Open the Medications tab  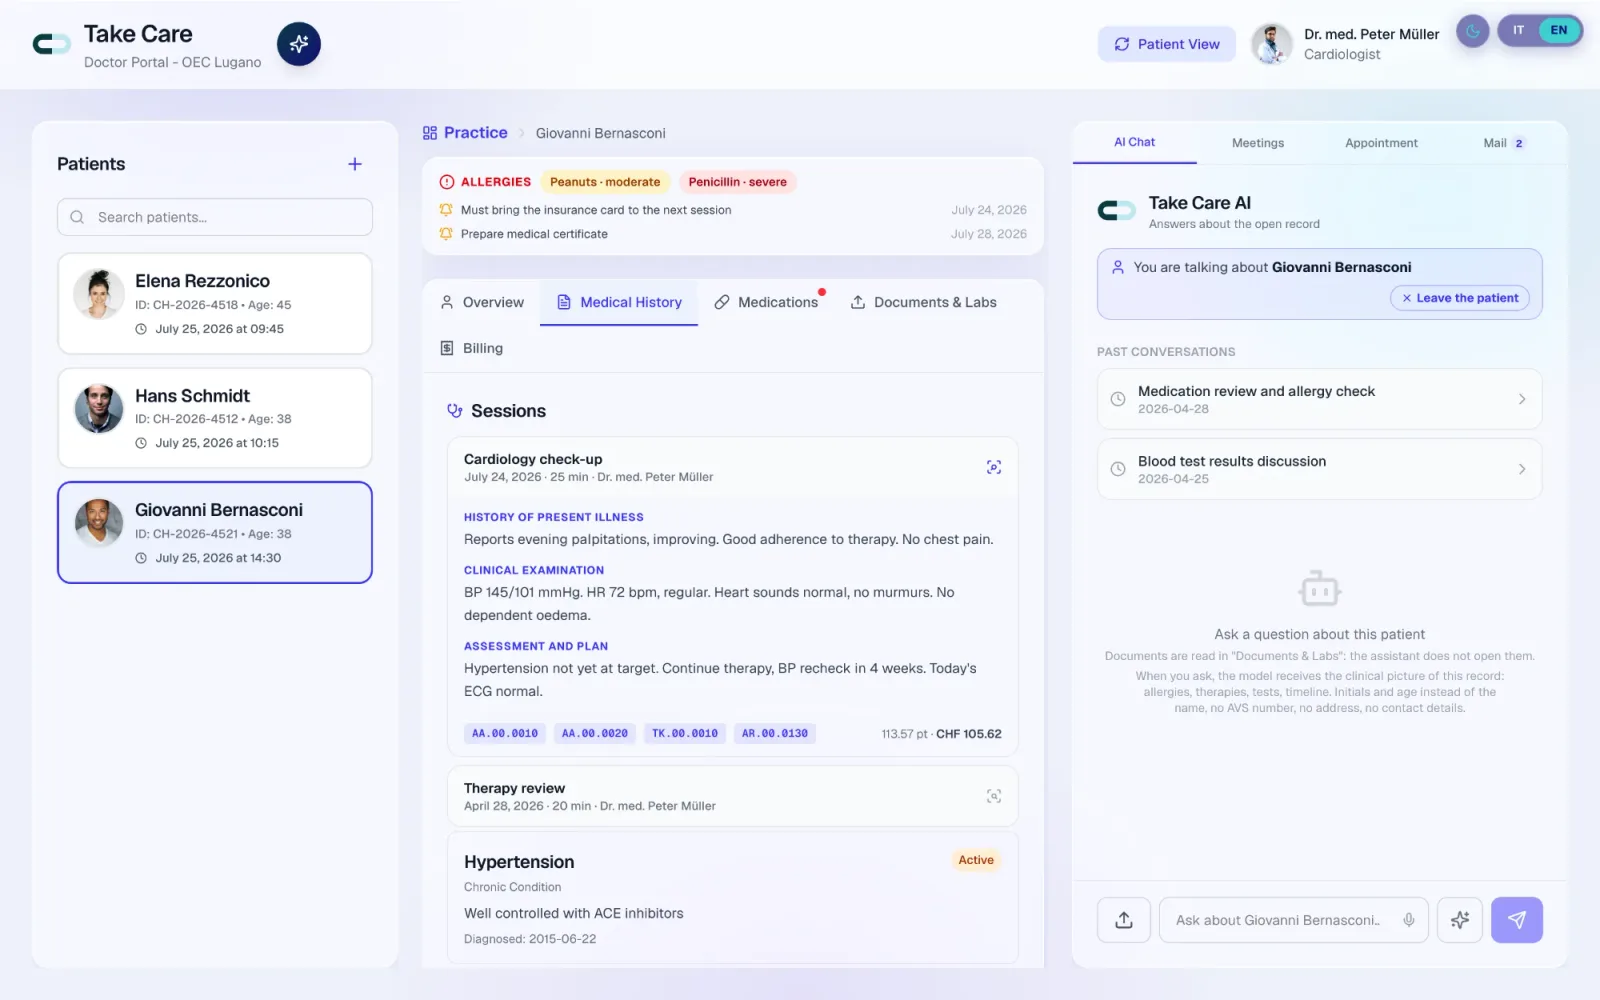tap(767, 302)
